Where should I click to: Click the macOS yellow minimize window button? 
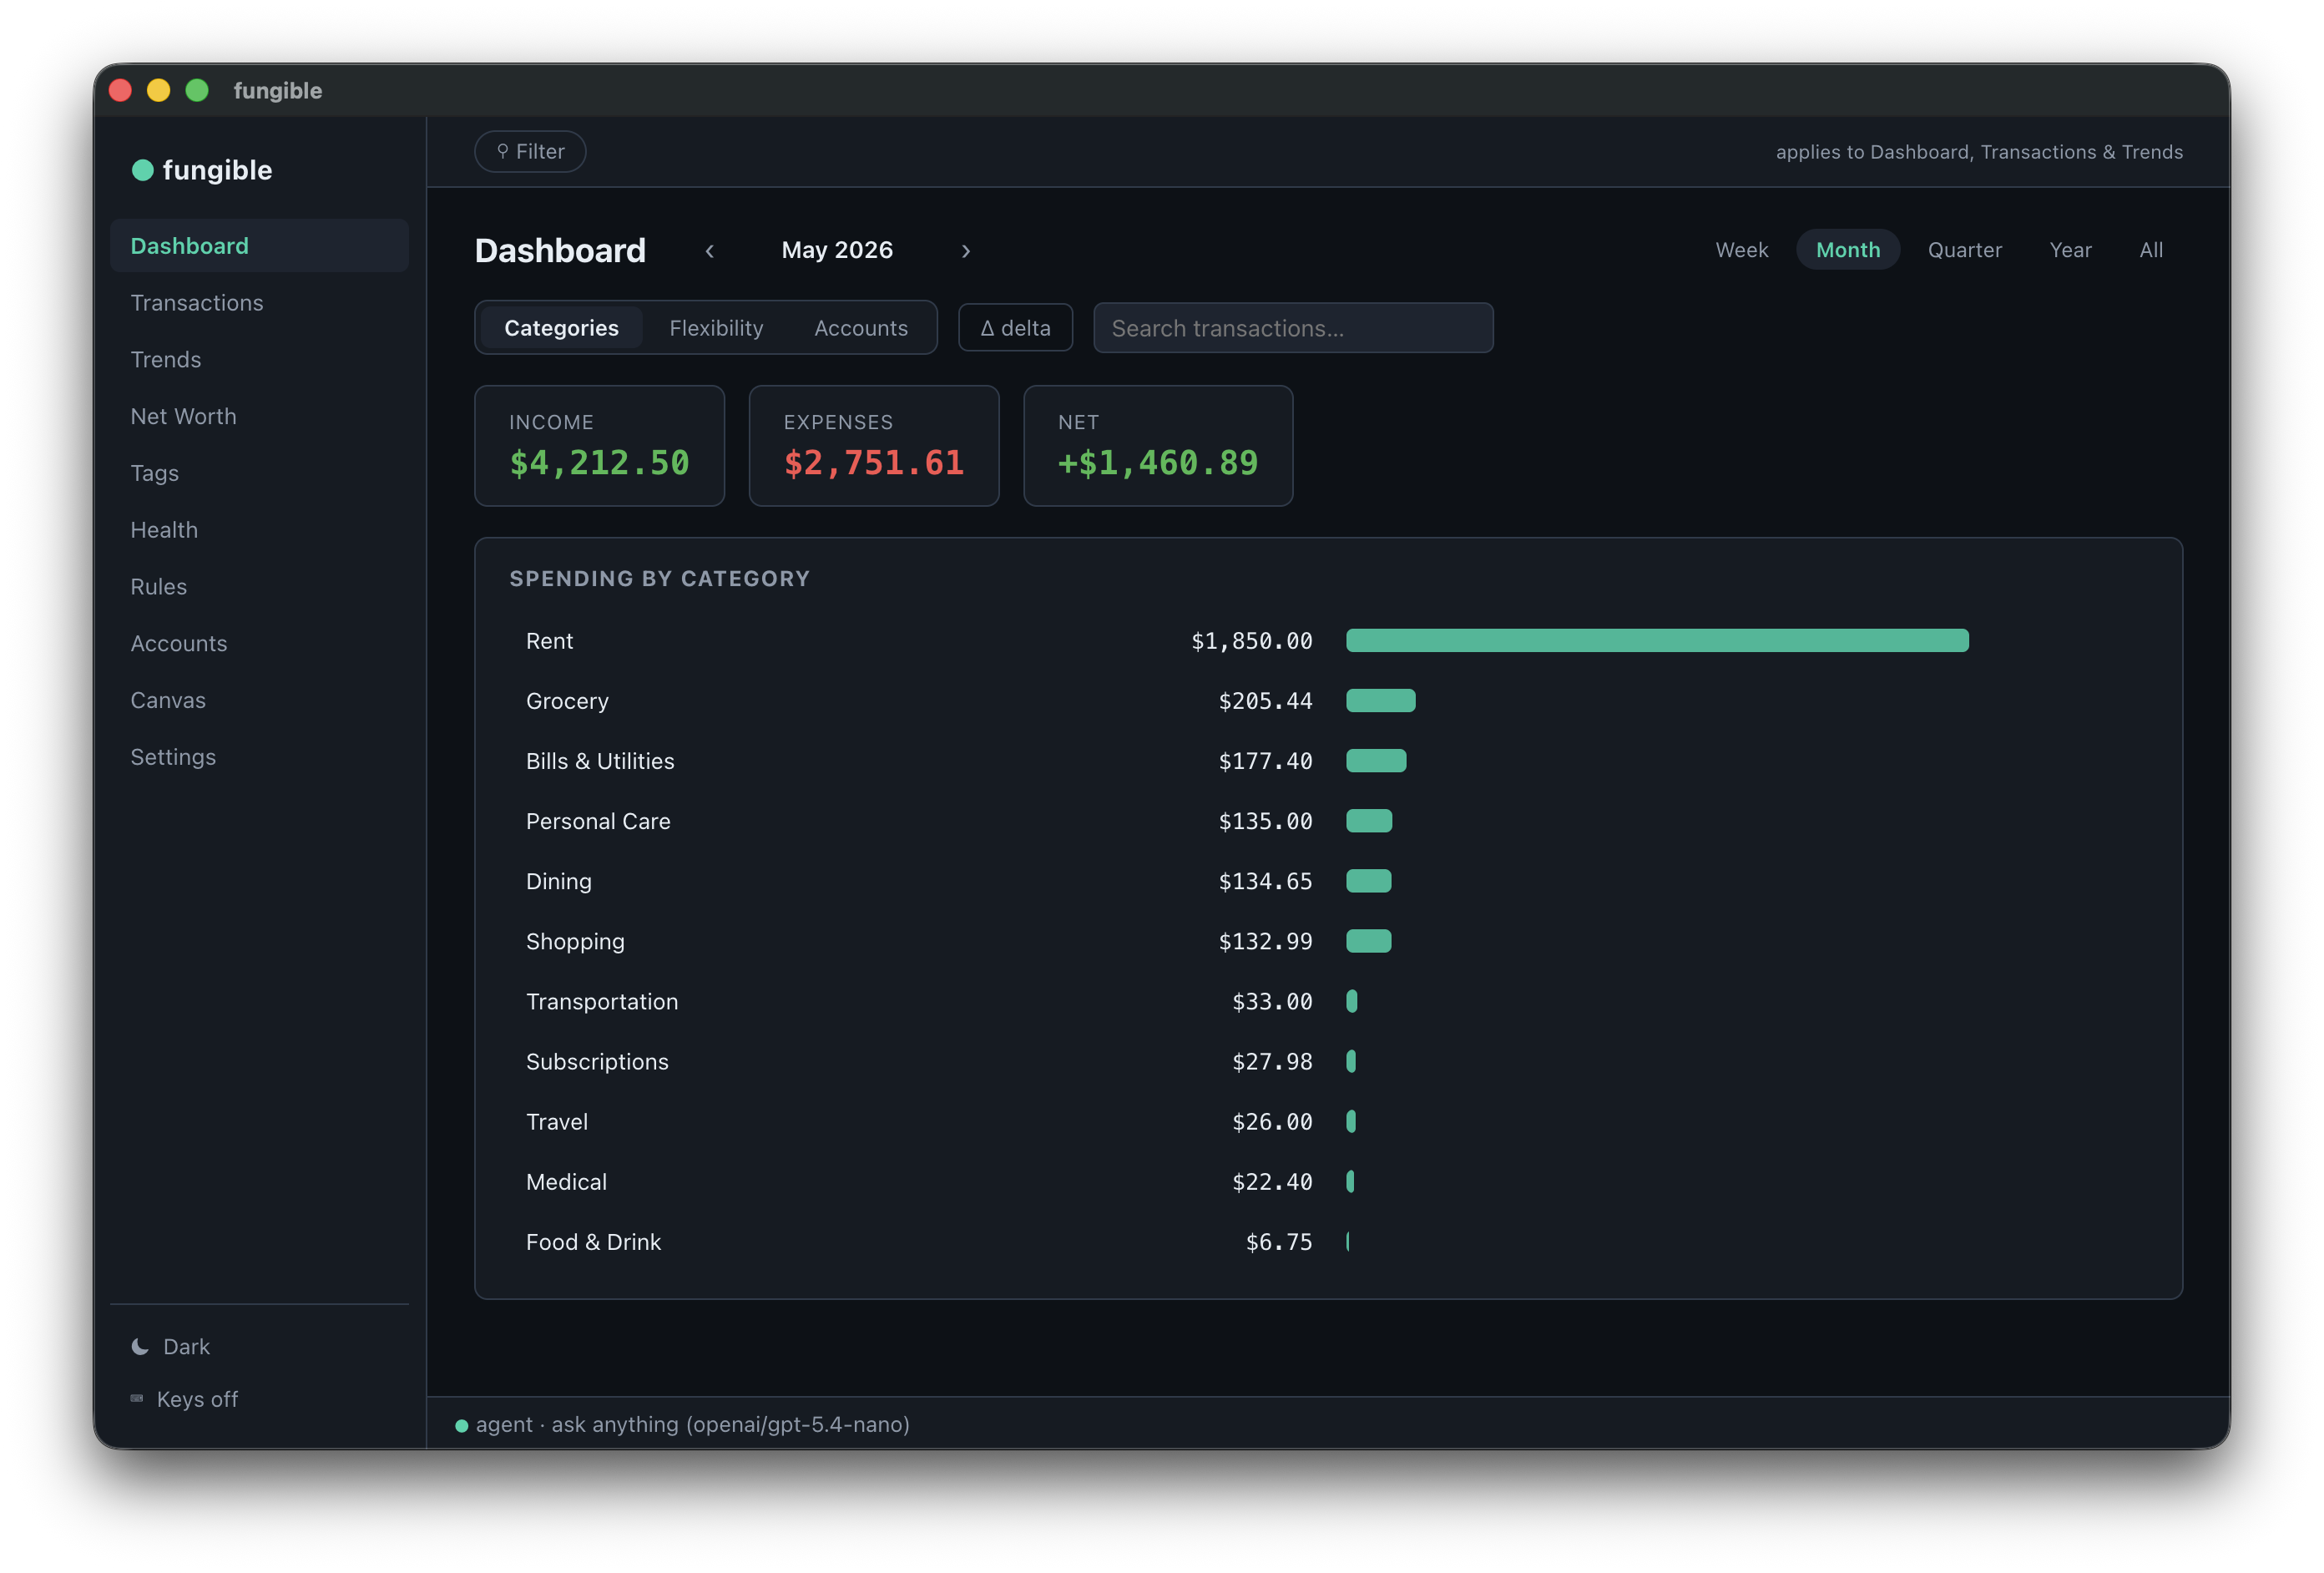click(158, 90)
